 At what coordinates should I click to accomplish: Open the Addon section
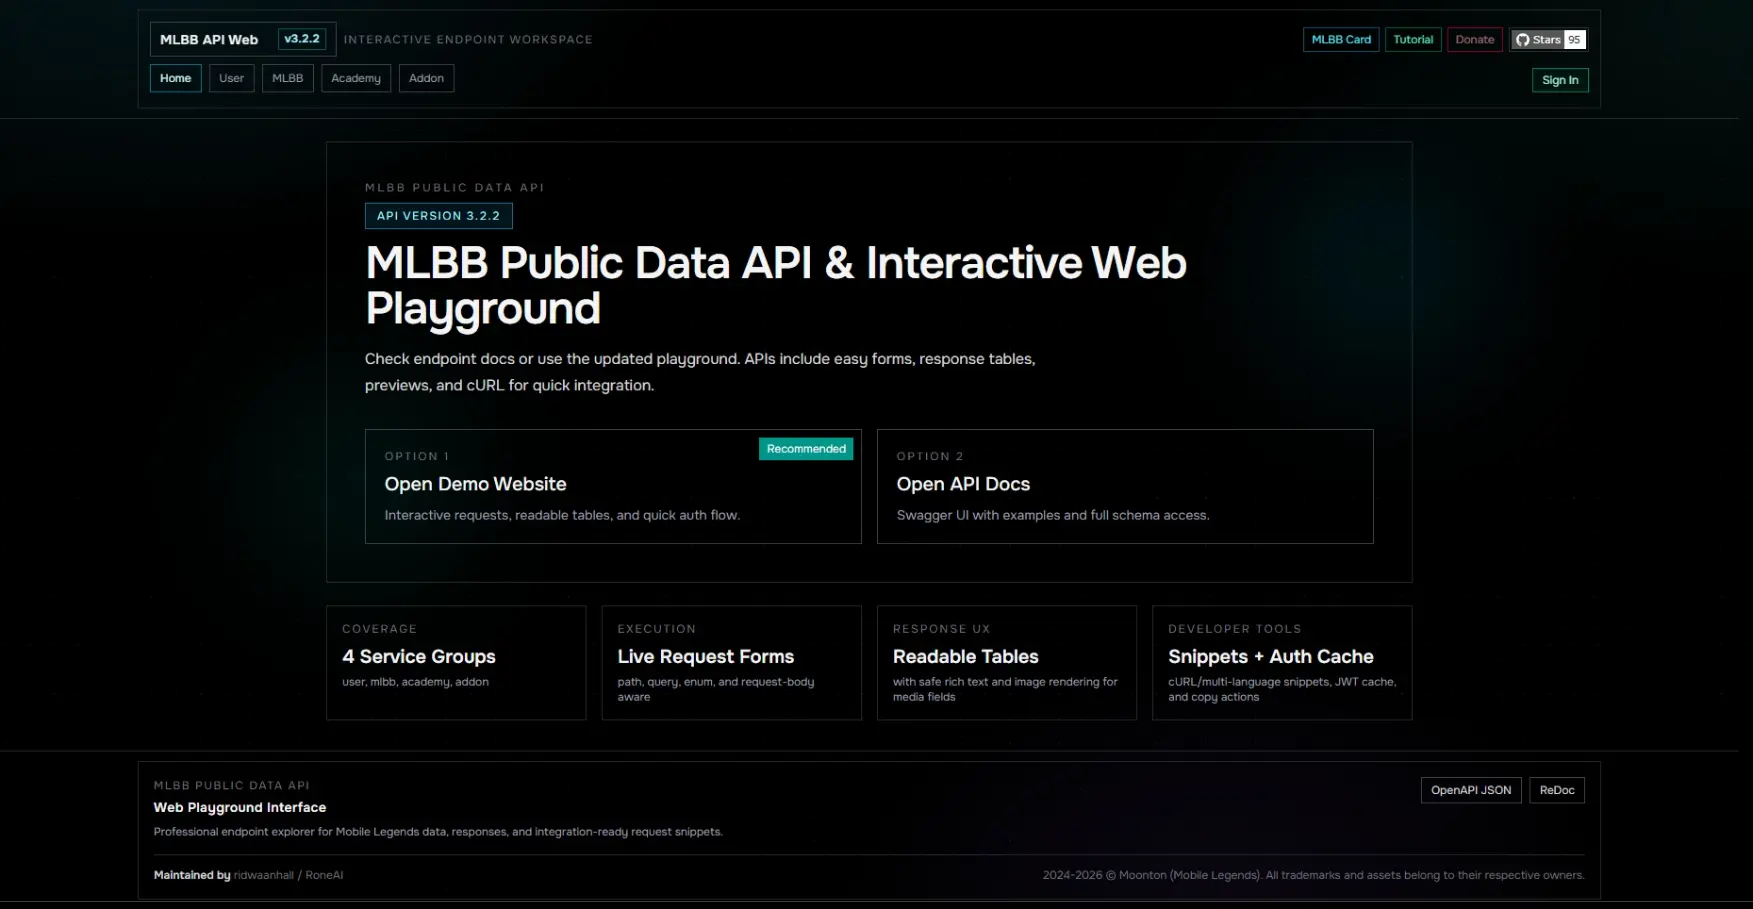(426, 78)
